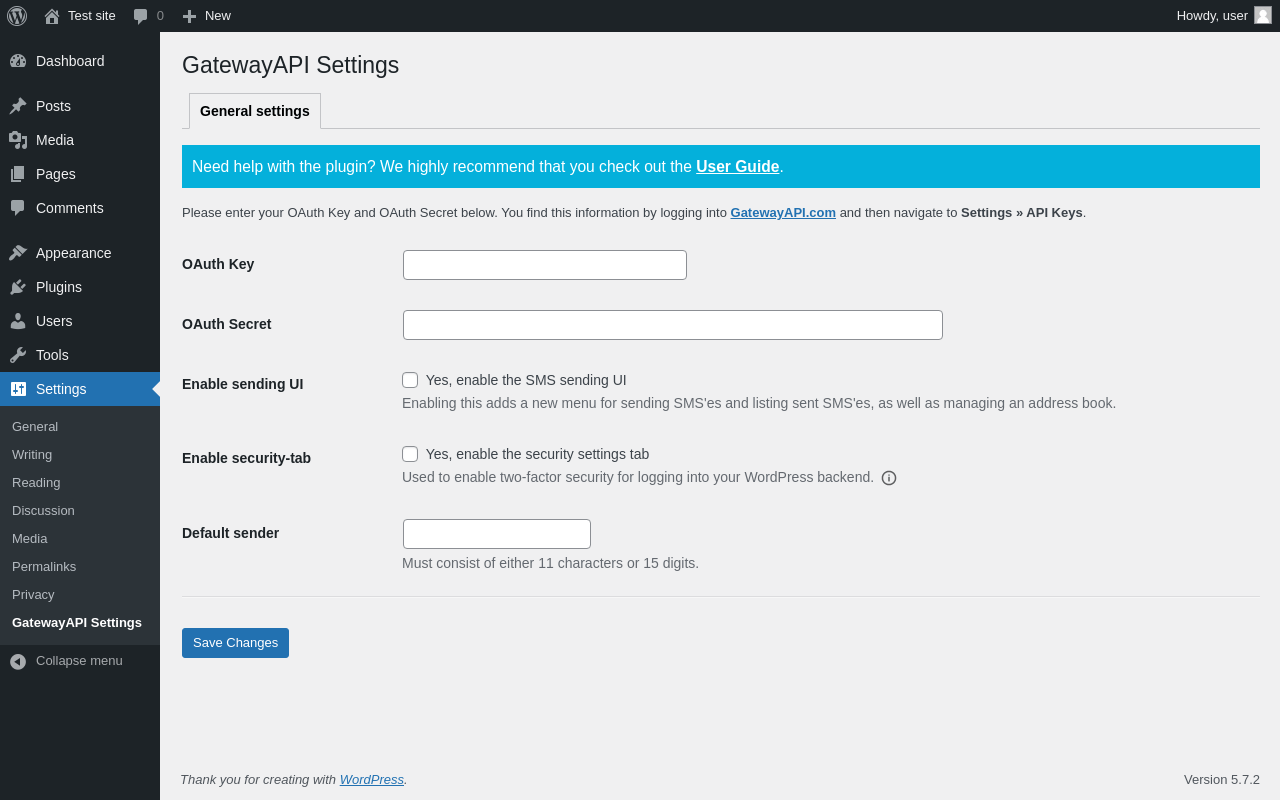1280x800 pixels.
Task: Open the Howdy, user account menu
Action: coord(1224,16)
